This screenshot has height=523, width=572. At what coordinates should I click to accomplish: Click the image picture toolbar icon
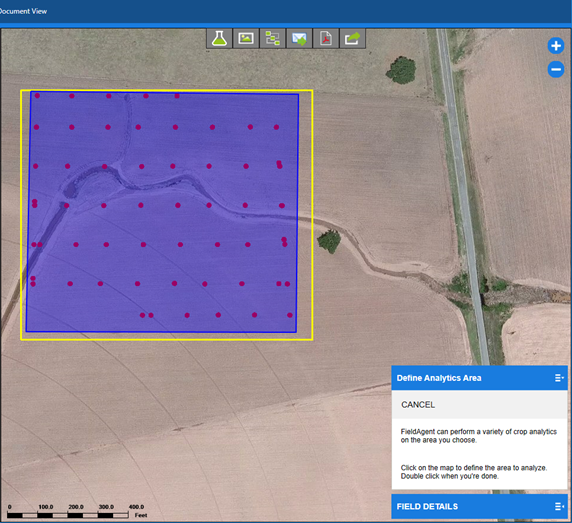[246, 38]
